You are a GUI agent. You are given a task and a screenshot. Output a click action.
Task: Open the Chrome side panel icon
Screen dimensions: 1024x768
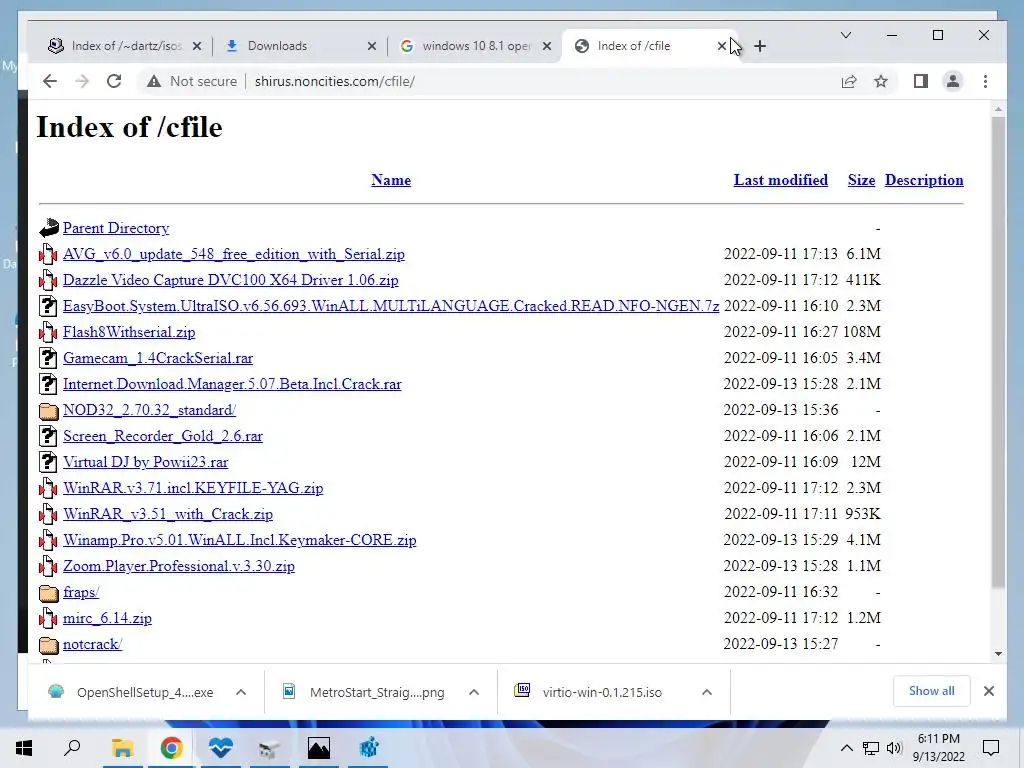pyautogui.click(x=921, y=82)
